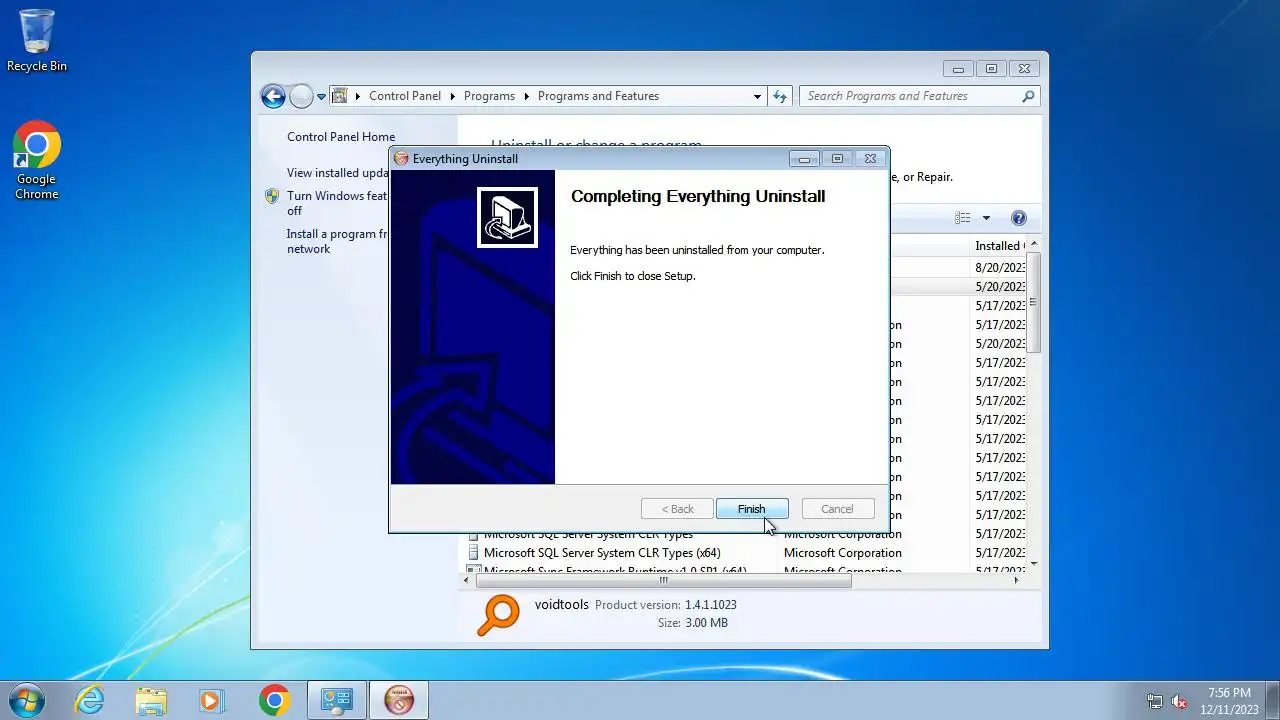Select Everything Uninstall taskbar button
The width and height of the screenshot is (1280, 720).
(x=399, y=700)
